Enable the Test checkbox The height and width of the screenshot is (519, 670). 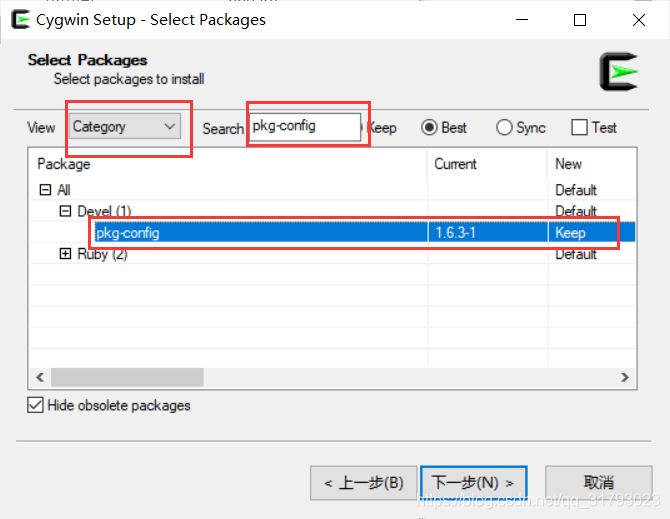[579, 127]
